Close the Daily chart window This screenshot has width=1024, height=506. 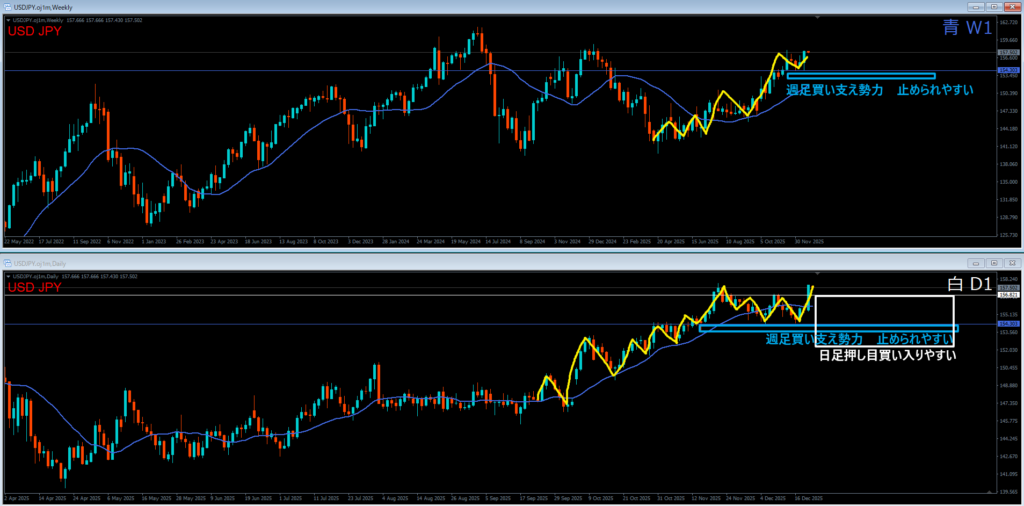[1010, 262]
